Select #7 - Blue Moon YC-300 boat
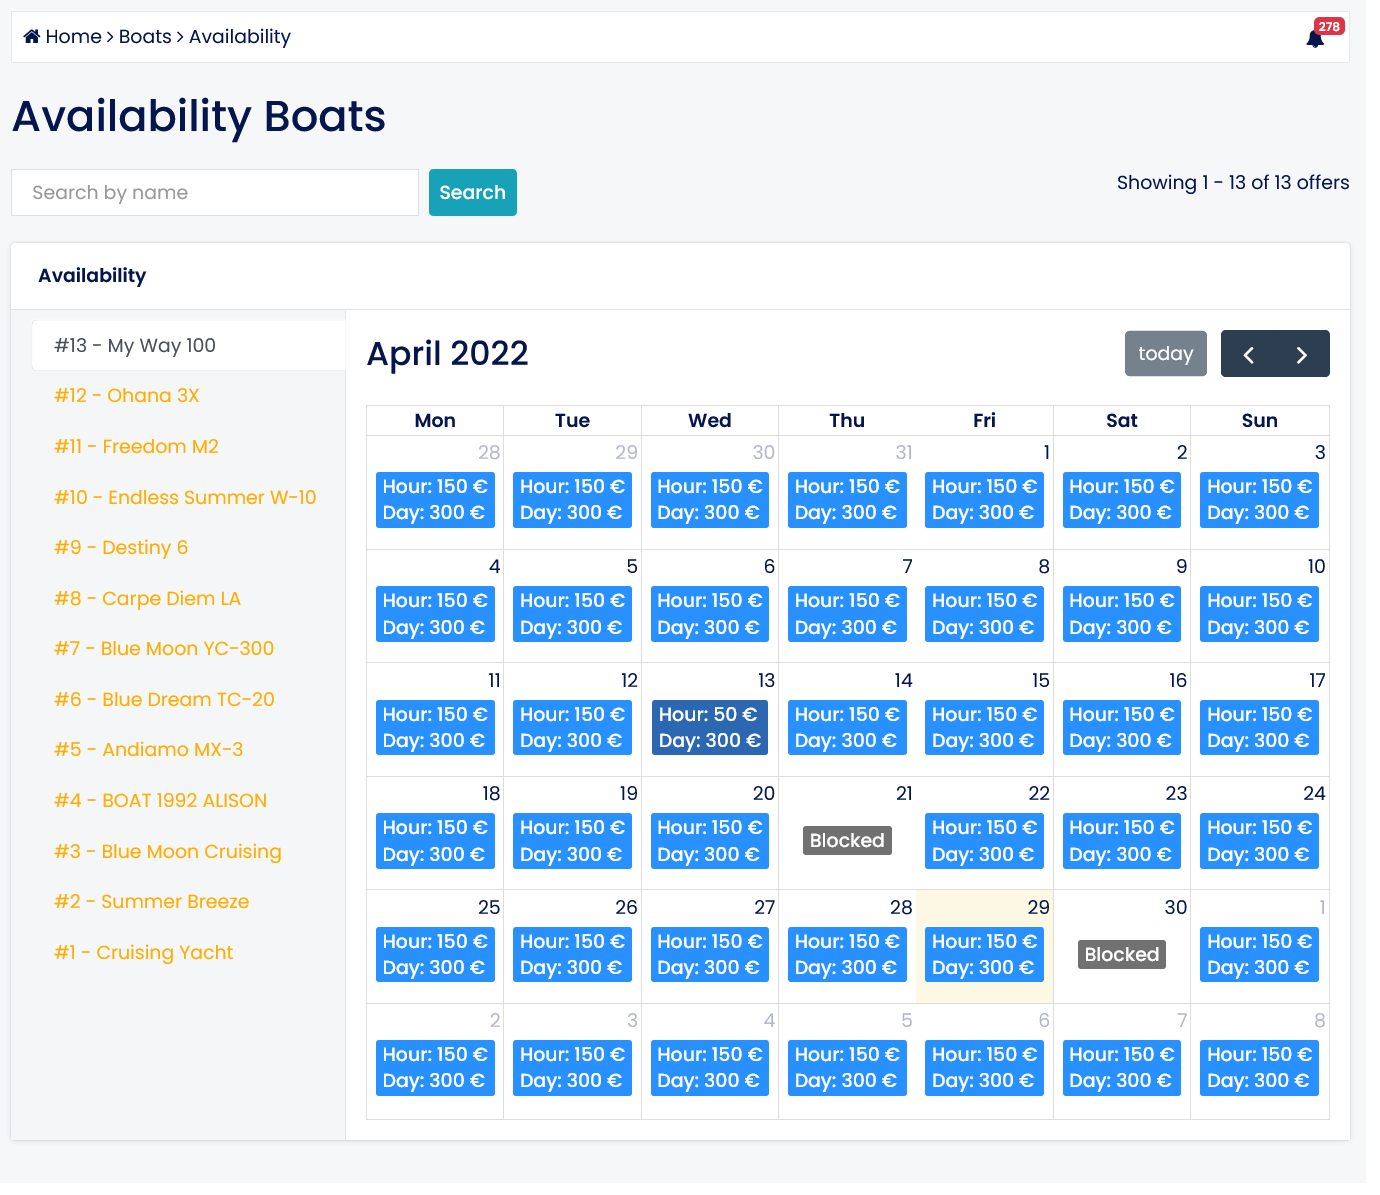This screenshot has height=1195, width=1380. (164, 649)
